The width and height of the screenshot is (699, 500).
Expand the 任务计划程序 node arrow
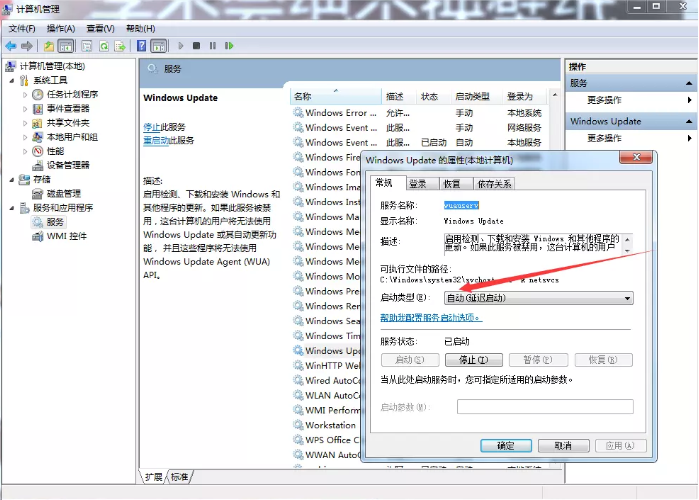pyautogui.click(x=25, y=94)
